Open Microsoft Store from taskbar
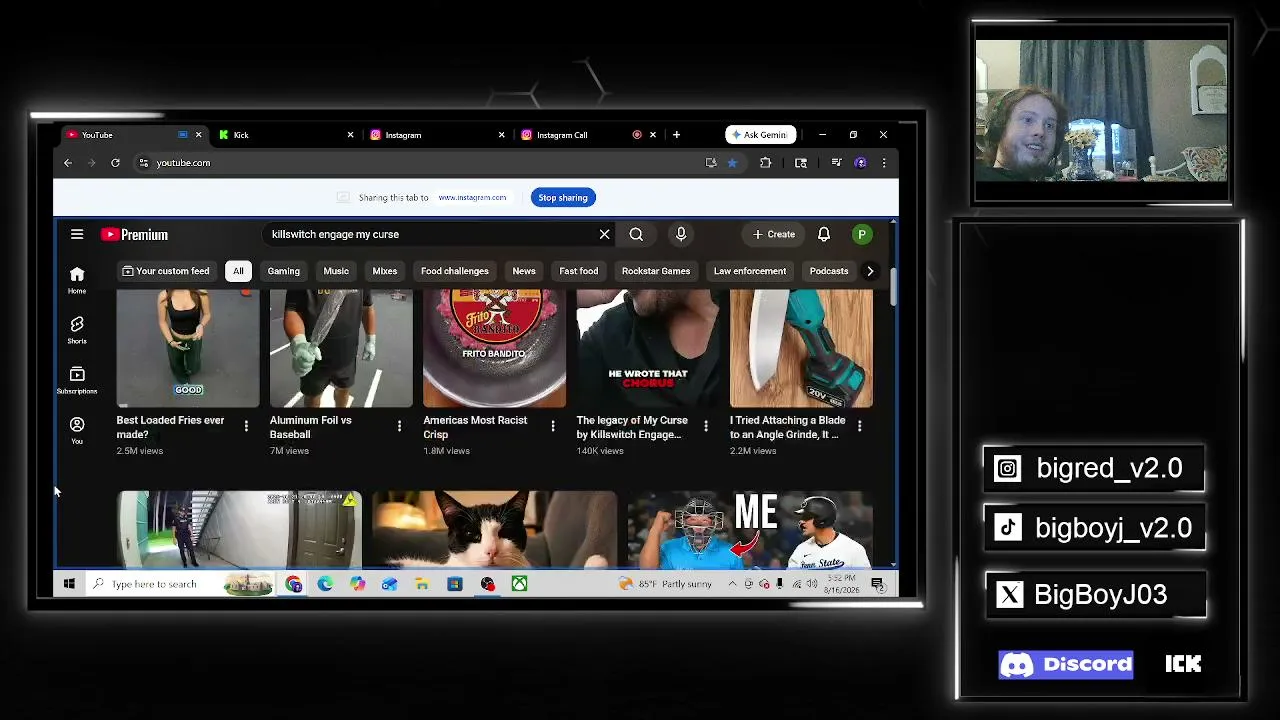1280x720 pixels. 455,584
